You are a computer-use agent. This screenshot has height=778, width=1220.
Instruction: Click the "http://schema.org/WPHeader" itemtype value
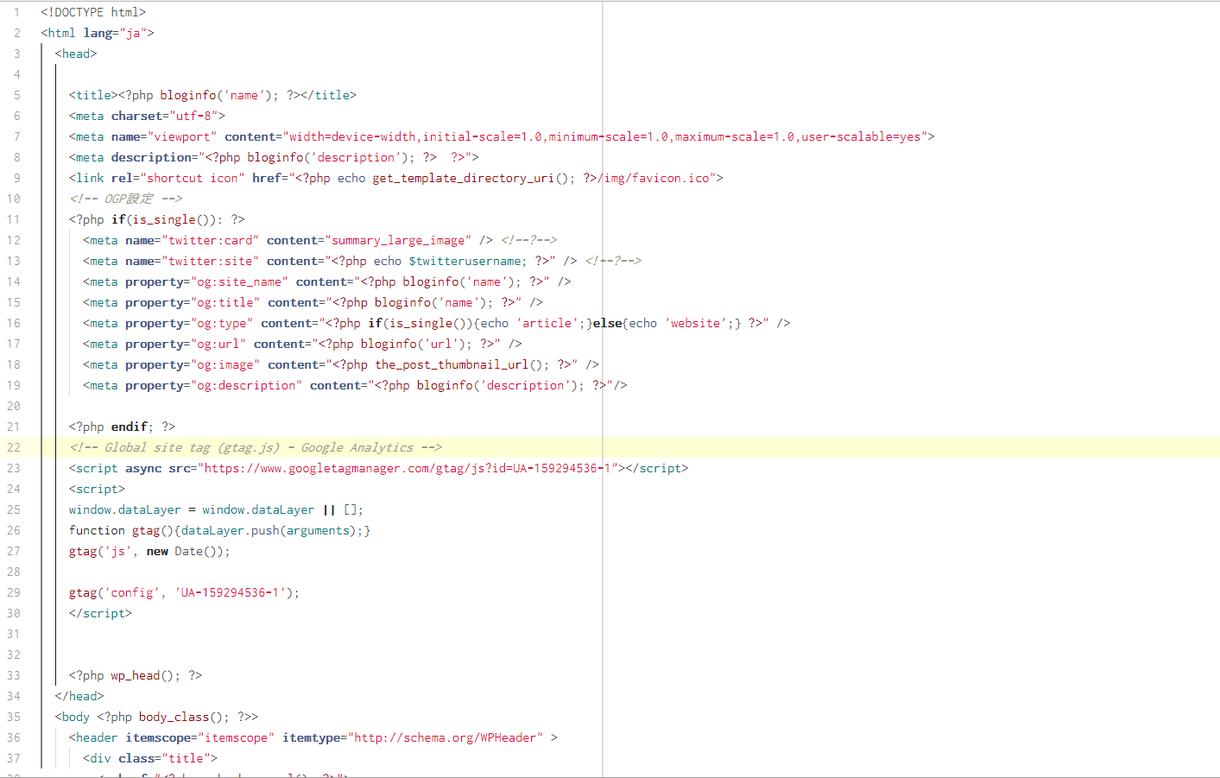click(x=445, y=738)
